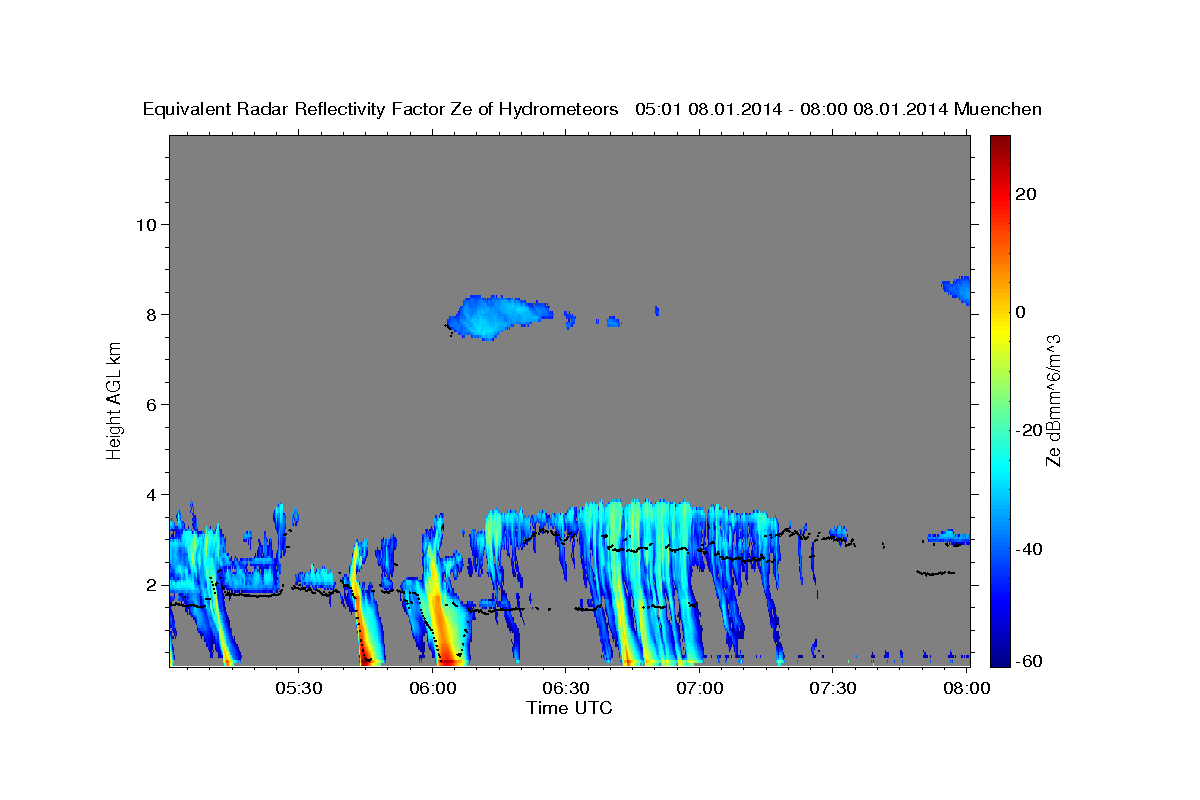Screen dimensions: 1200x800
Task: Click the '4' height tick label
Action: coord(152,494)
